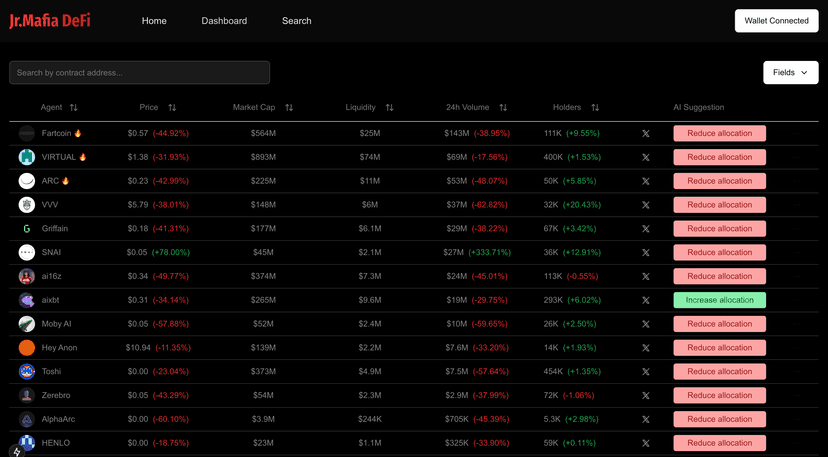Open the X link for aixbt
The image size is (828, 457).
pos(645,300)
